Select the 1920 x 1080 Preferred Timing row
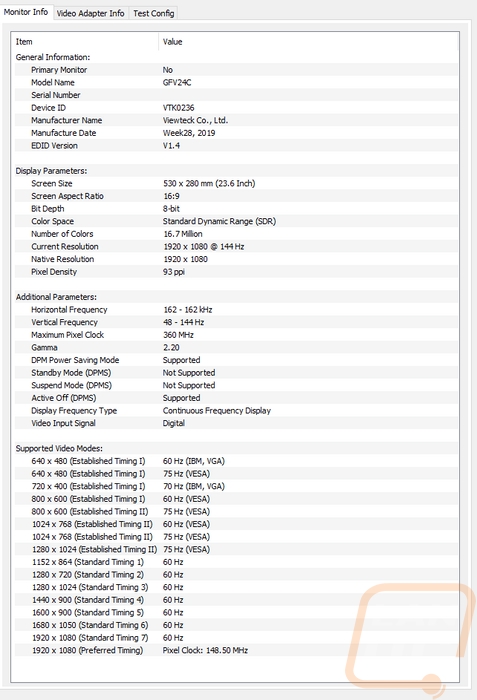The width and height of the screenshot is (477, 700). pyautogui.click(x=236, y=650)
